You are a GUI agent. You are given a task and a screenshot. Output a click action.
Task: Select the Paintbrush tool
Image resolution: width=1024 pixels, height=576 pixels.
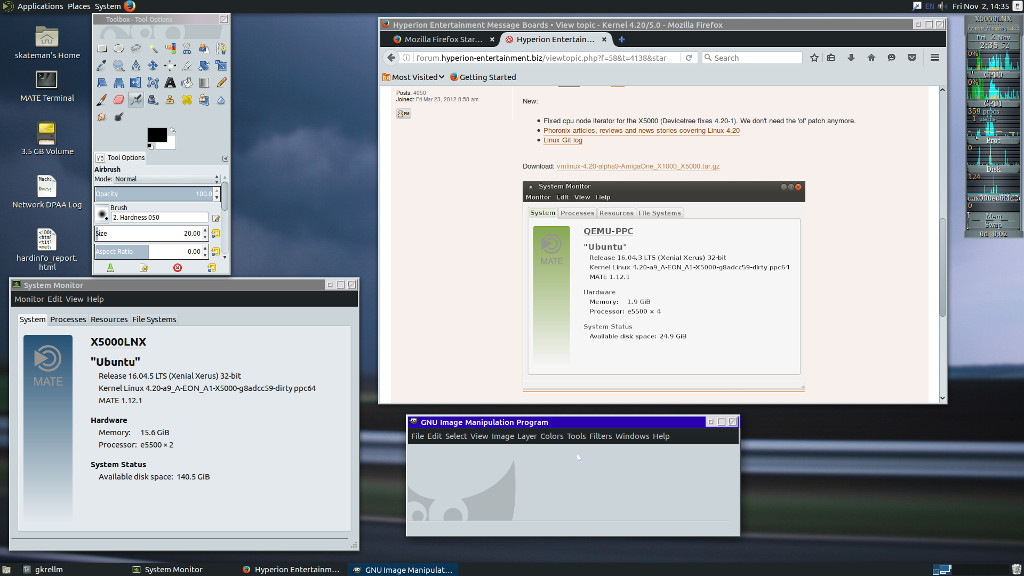click(x=102, y=99)
